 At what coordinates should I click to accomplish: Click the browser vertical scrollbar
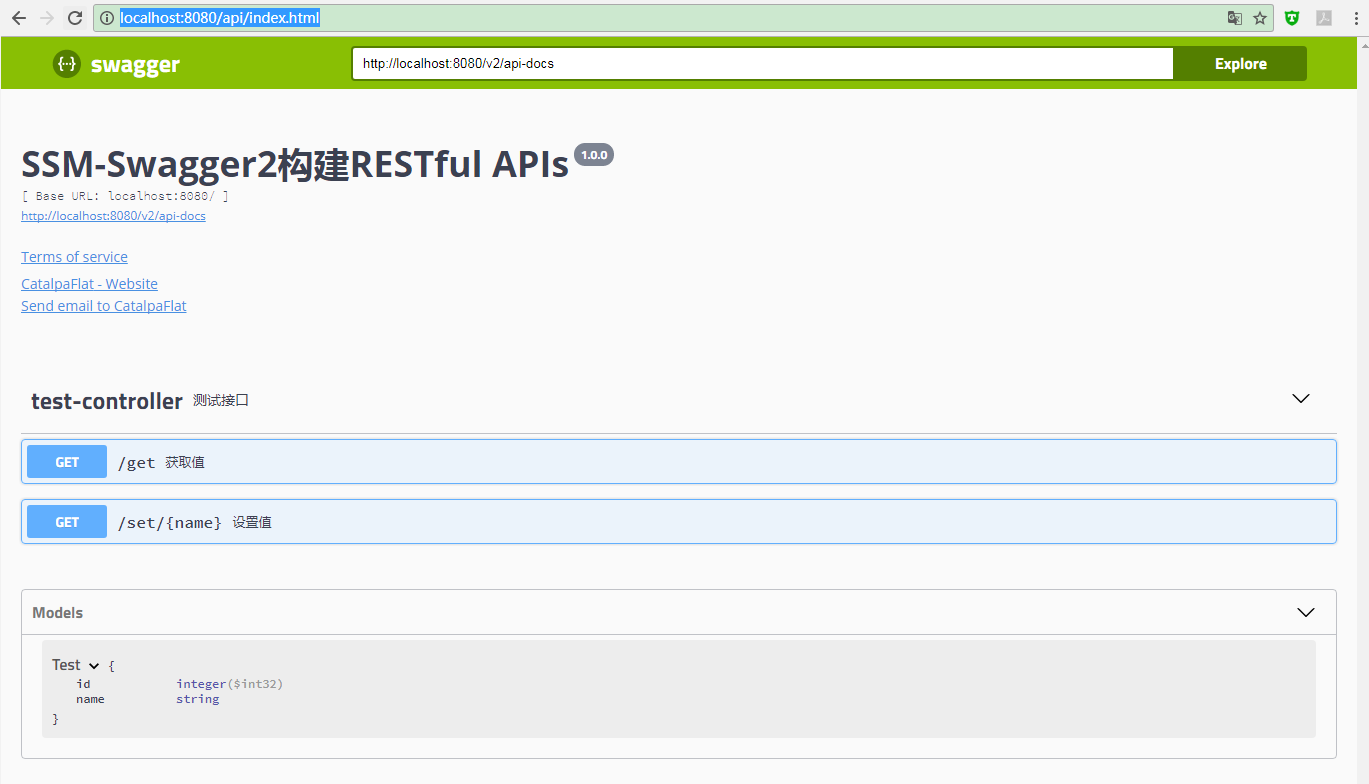pos(1364,410)
